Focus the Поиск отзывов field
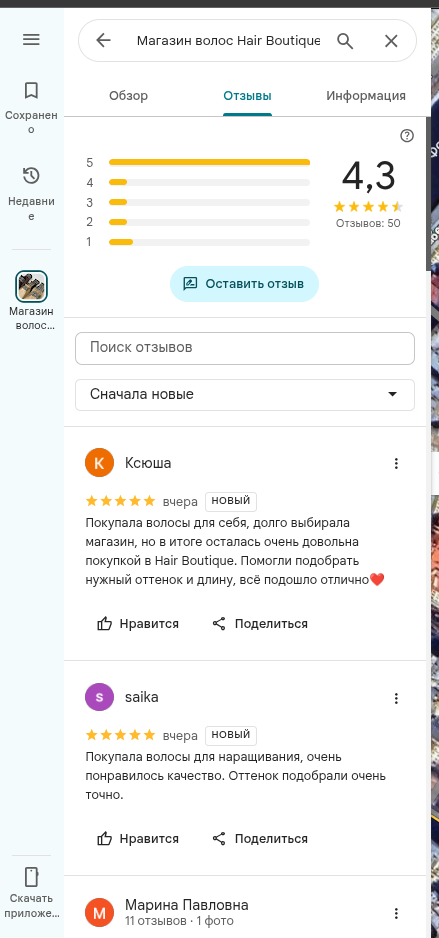 245,348
